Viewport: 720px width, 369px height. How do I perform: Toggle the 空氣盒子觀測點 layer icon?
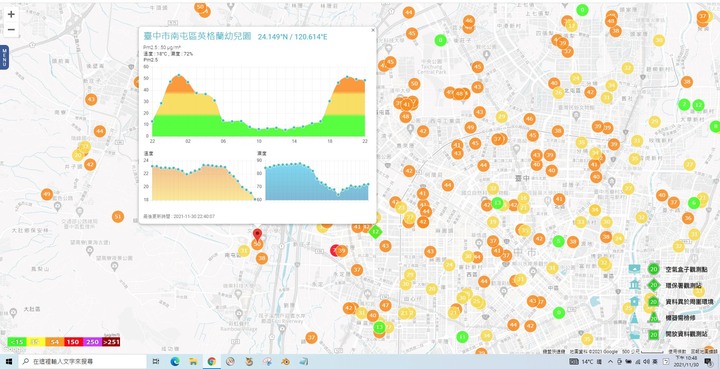[635, 269]
